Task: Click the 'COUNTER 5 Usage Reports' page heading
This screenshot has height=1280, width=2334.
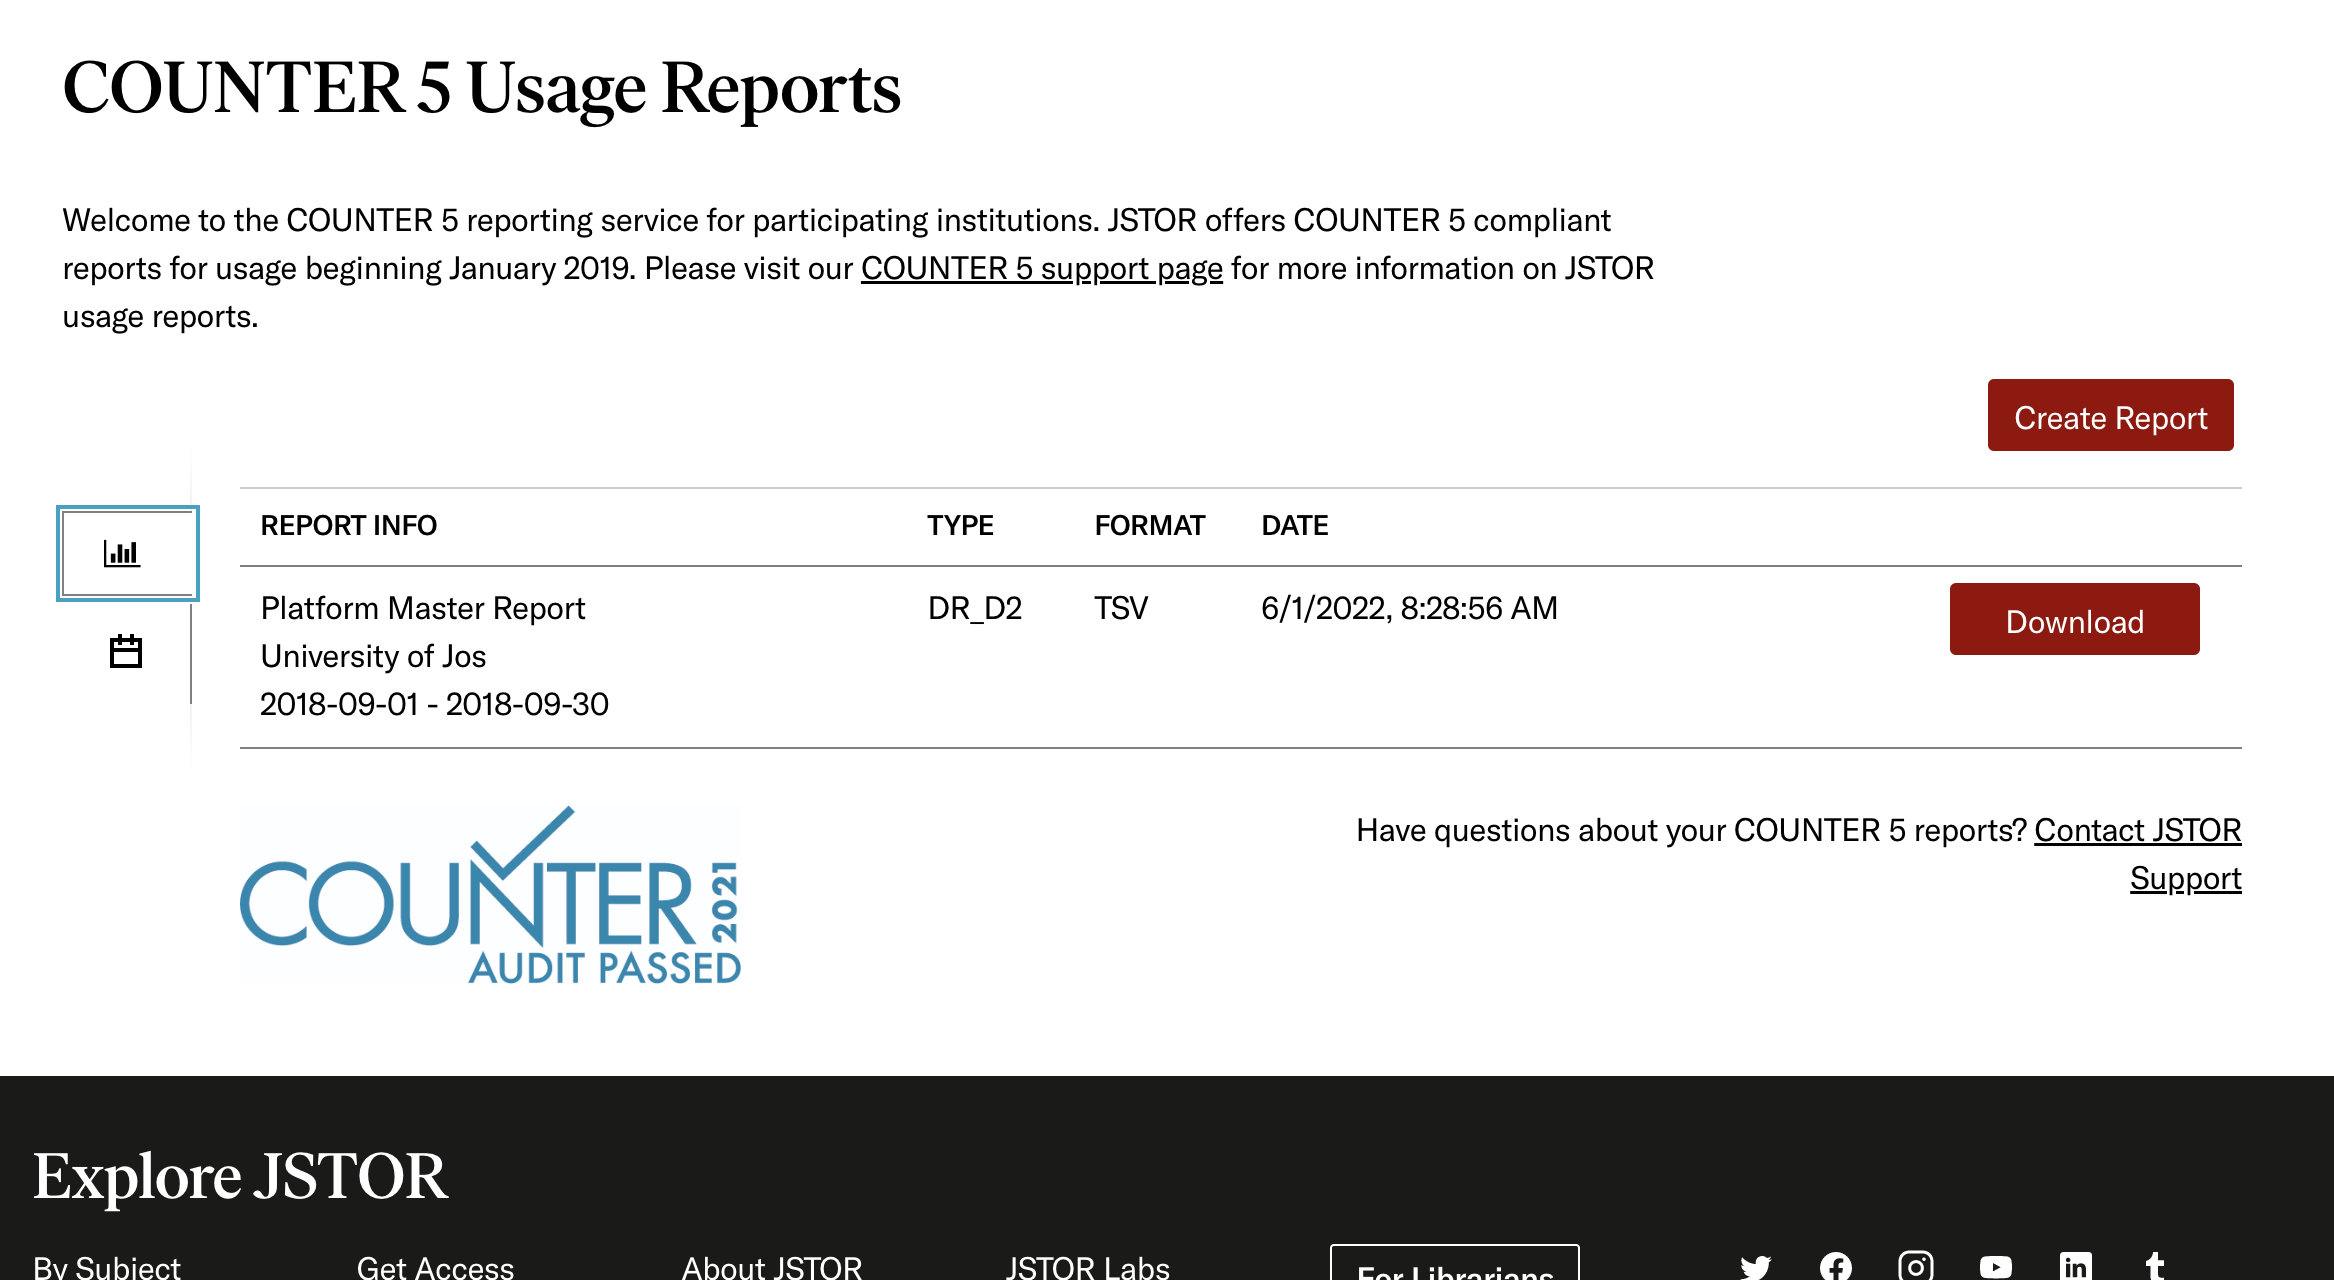Action: pyautogui.click(x=482, y=88)
